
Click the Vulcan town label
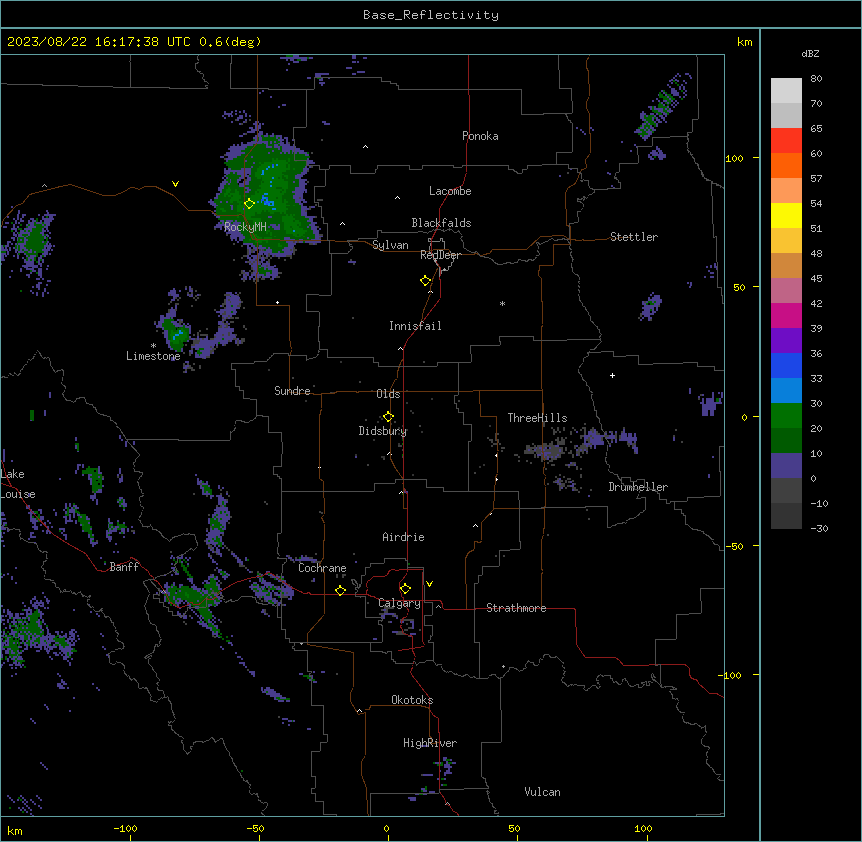coord(542,792)
